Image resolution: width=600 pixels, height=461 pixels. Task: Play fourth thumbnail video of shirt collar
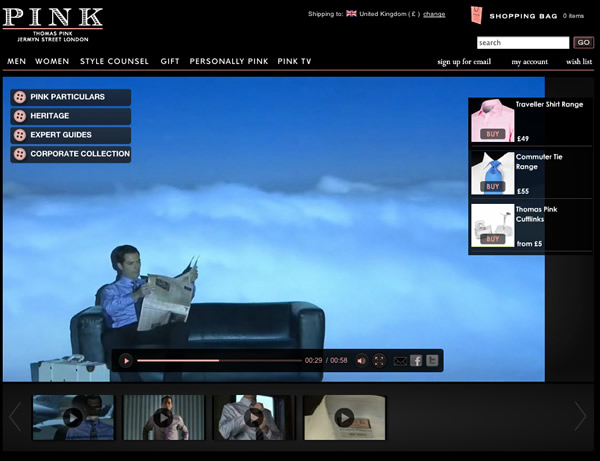344,417
